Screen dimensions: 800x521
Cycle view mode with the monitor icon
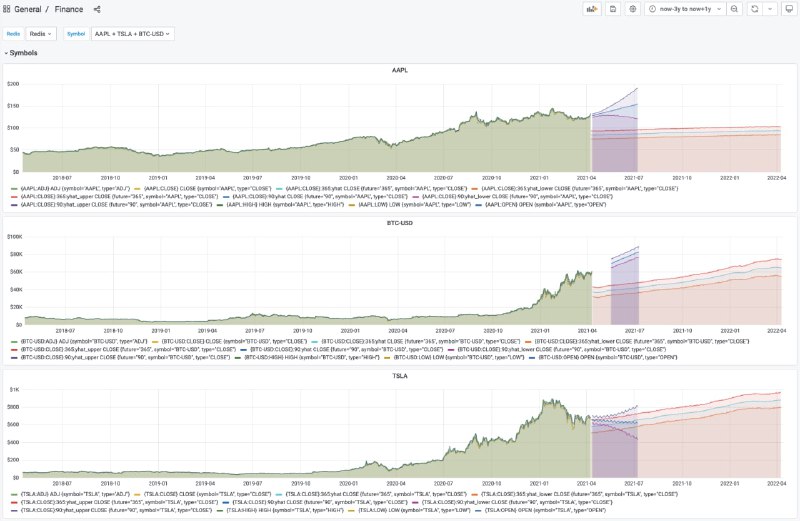789,9
